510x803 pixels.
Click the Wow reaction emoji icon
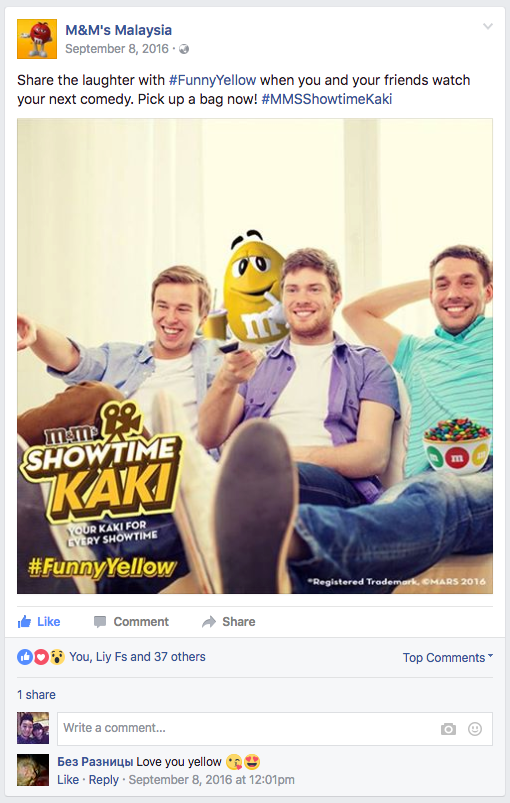click(x=57, y=657)
